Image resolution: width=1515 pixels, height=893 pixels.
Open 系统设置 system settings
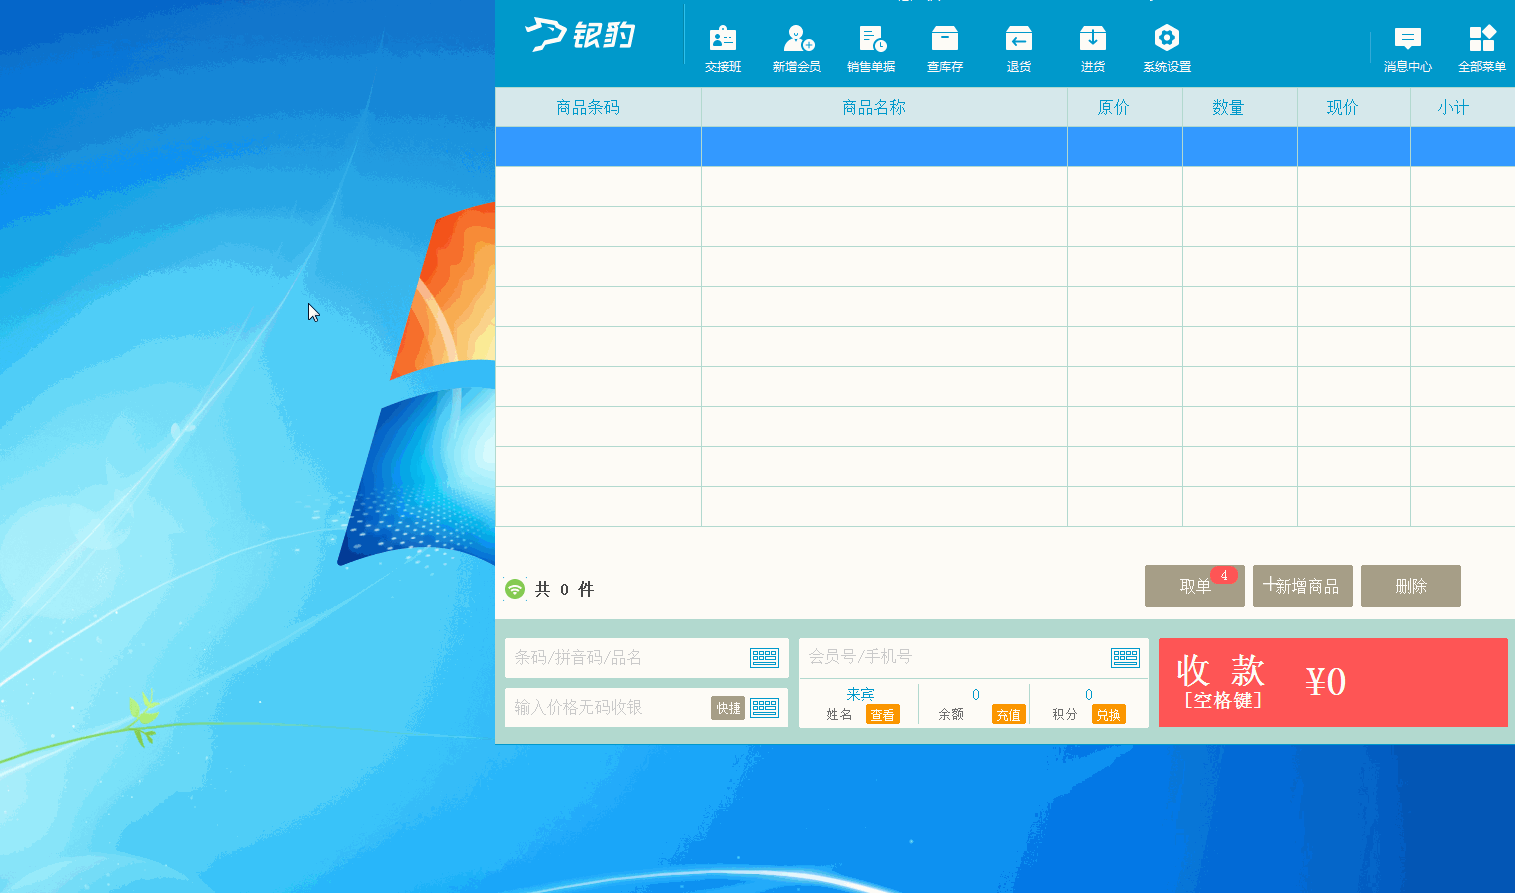click(x=1166, y=48)
